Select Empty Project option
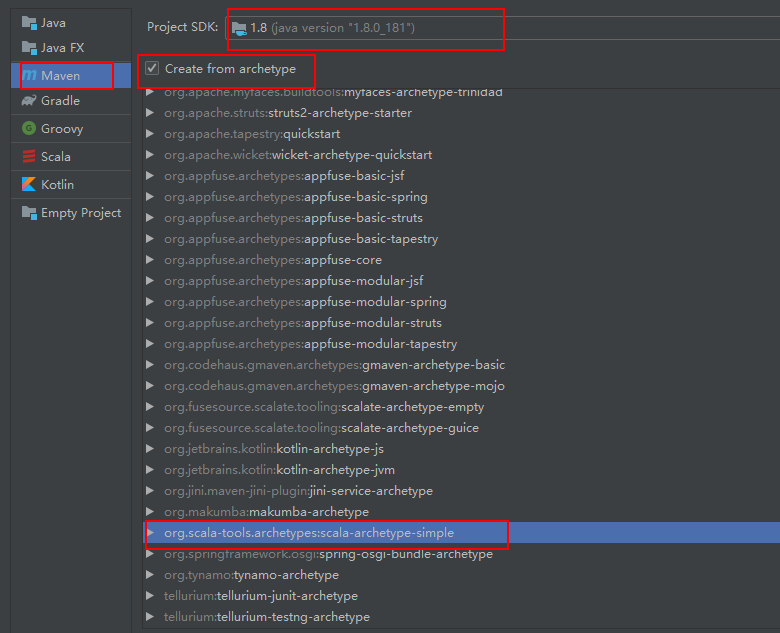This screenshot has height=633, width=780. pyautogui.click(x=71, y=213)
